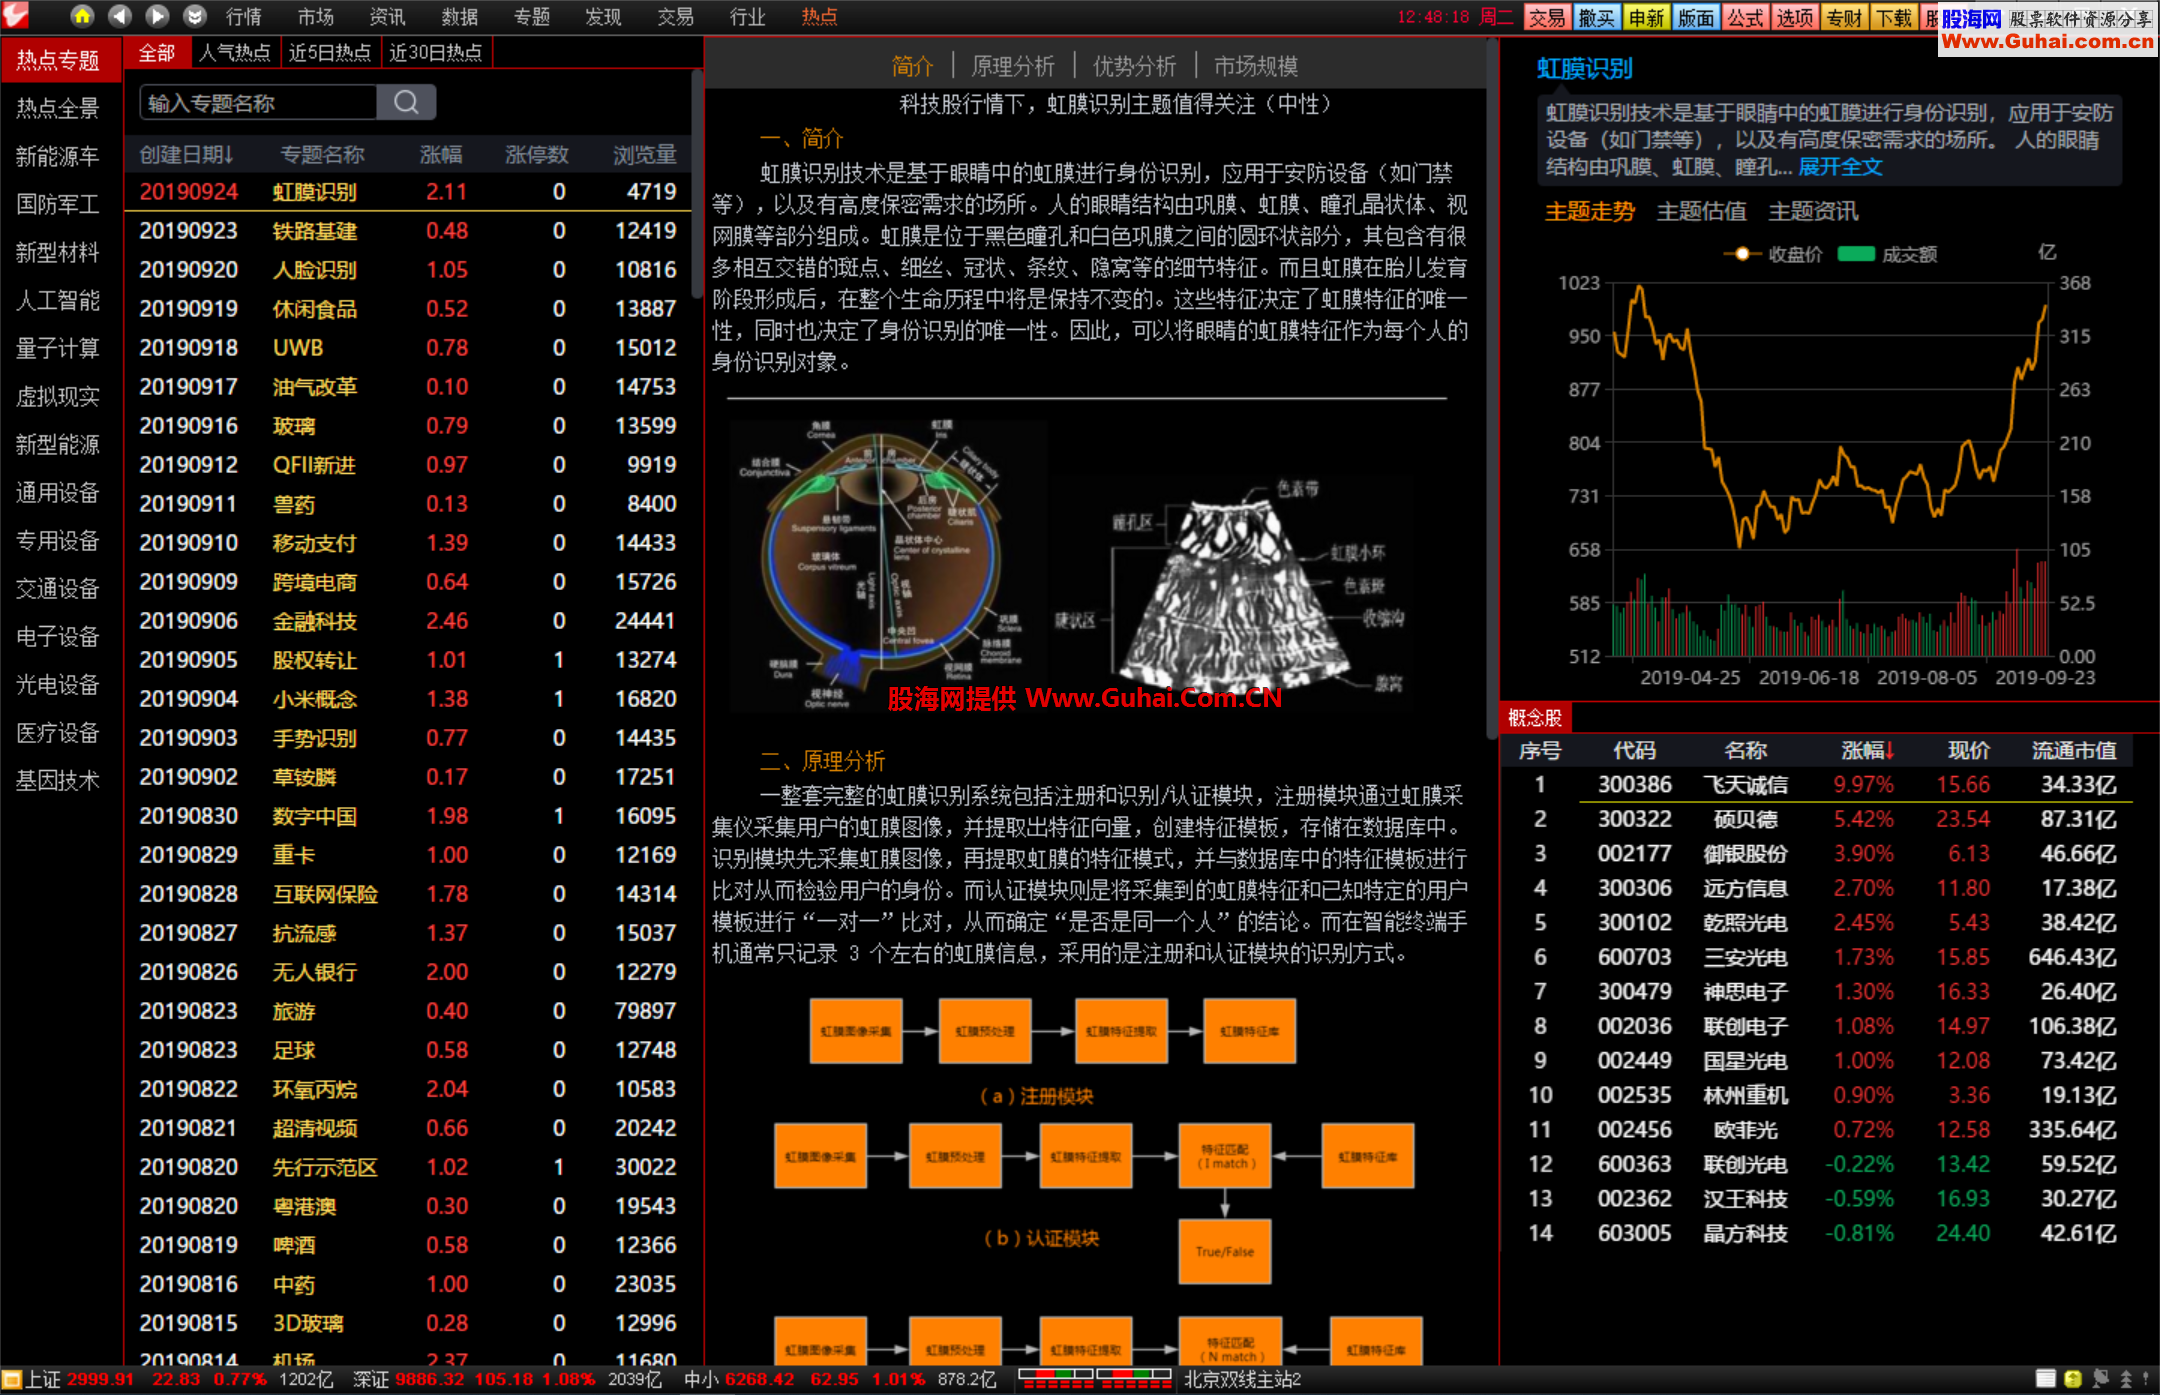Click the article pane vertical scrollbar
The height and width of the screenshot is (1395, 2160).
click(1491, 390)
